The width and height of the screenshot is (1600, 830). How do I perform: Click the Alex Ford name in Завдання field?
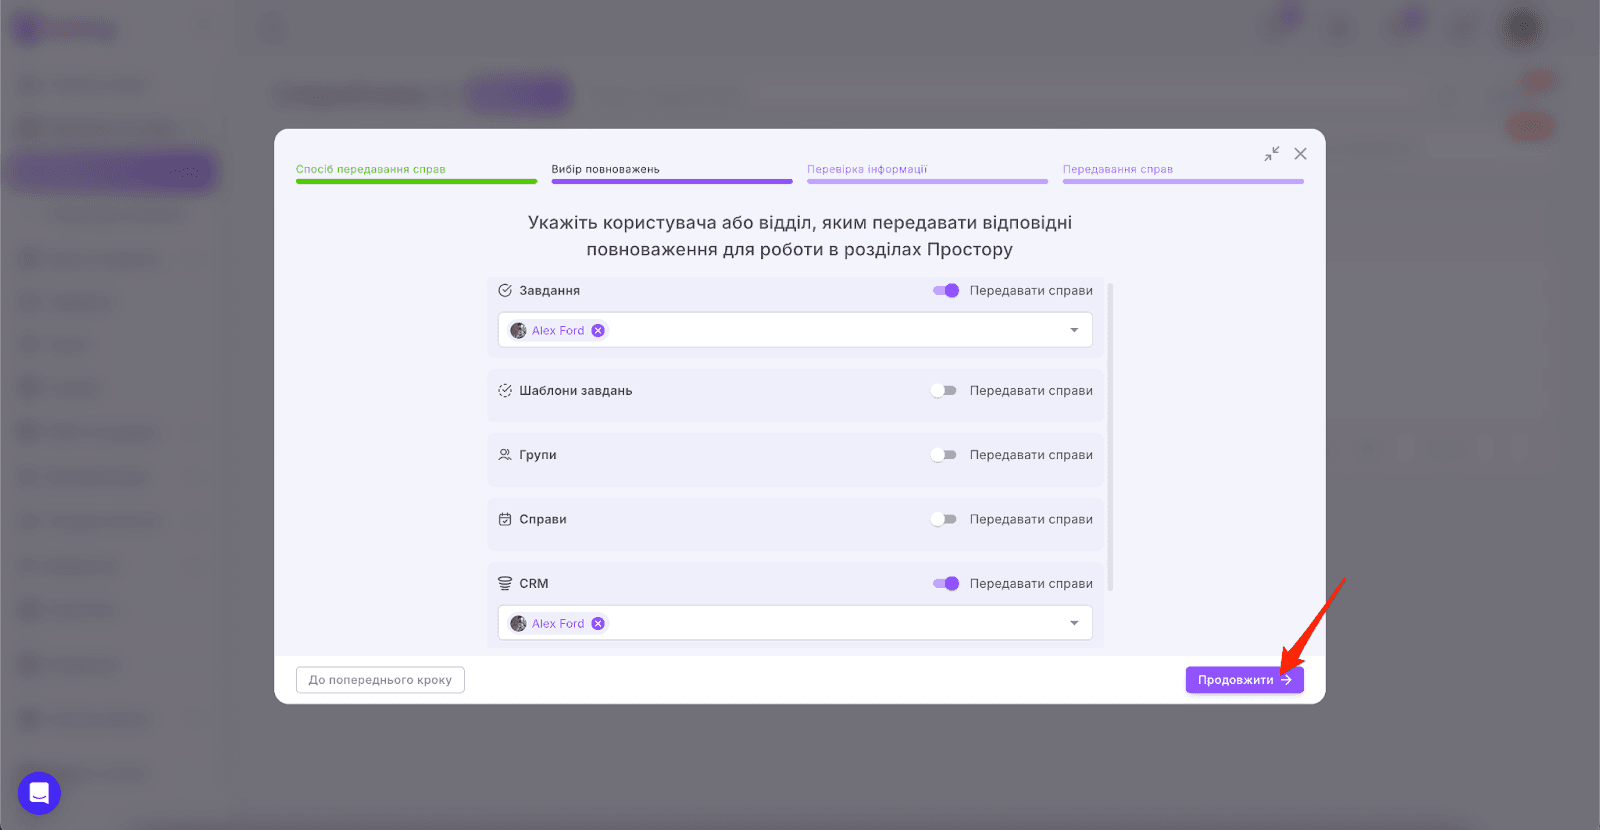[558, 331]
